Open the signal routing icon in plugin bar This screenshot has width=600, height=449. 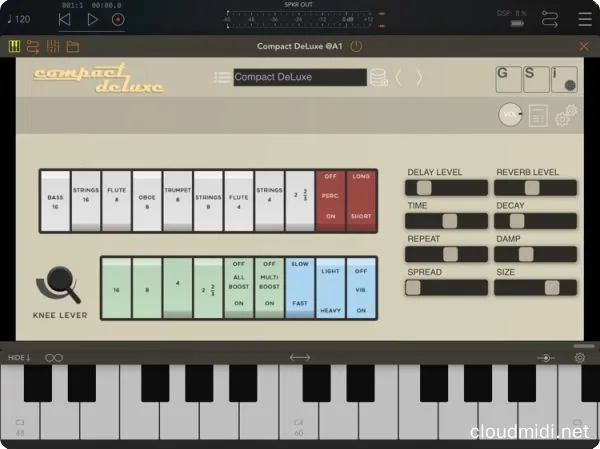[33, 47]
